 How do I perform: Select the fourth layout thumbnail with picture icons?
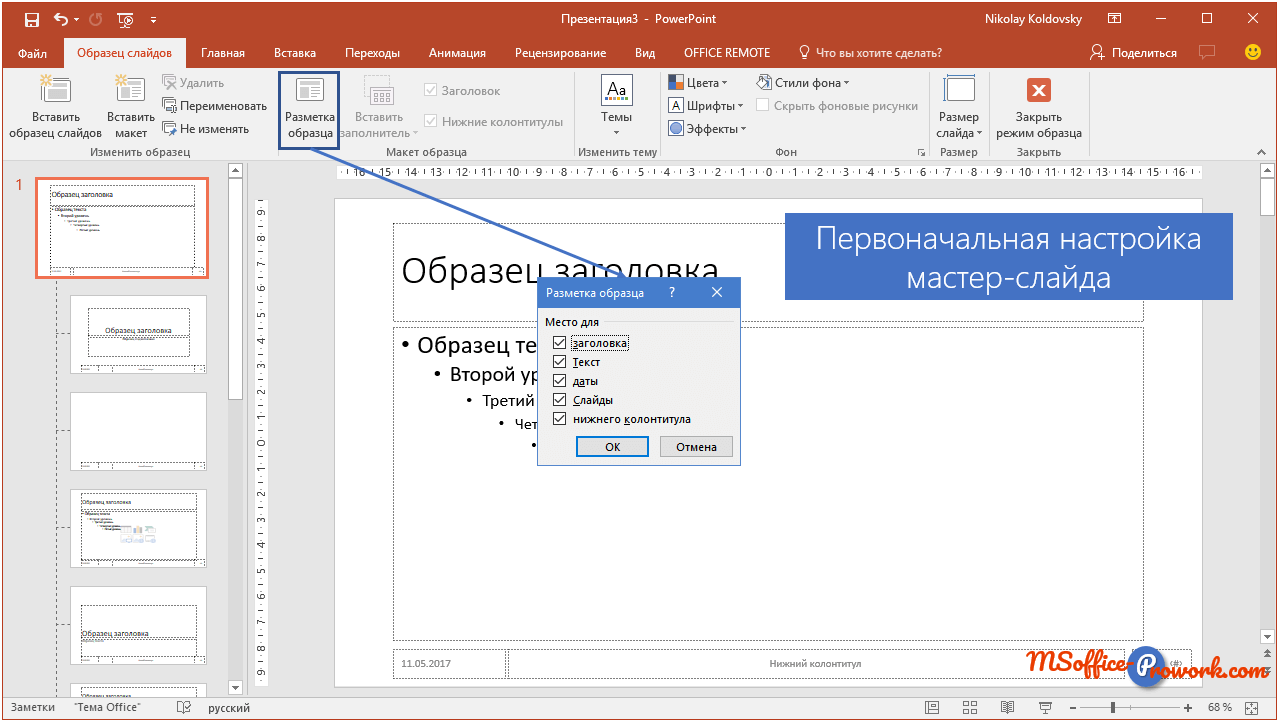(x=138, y=528)
